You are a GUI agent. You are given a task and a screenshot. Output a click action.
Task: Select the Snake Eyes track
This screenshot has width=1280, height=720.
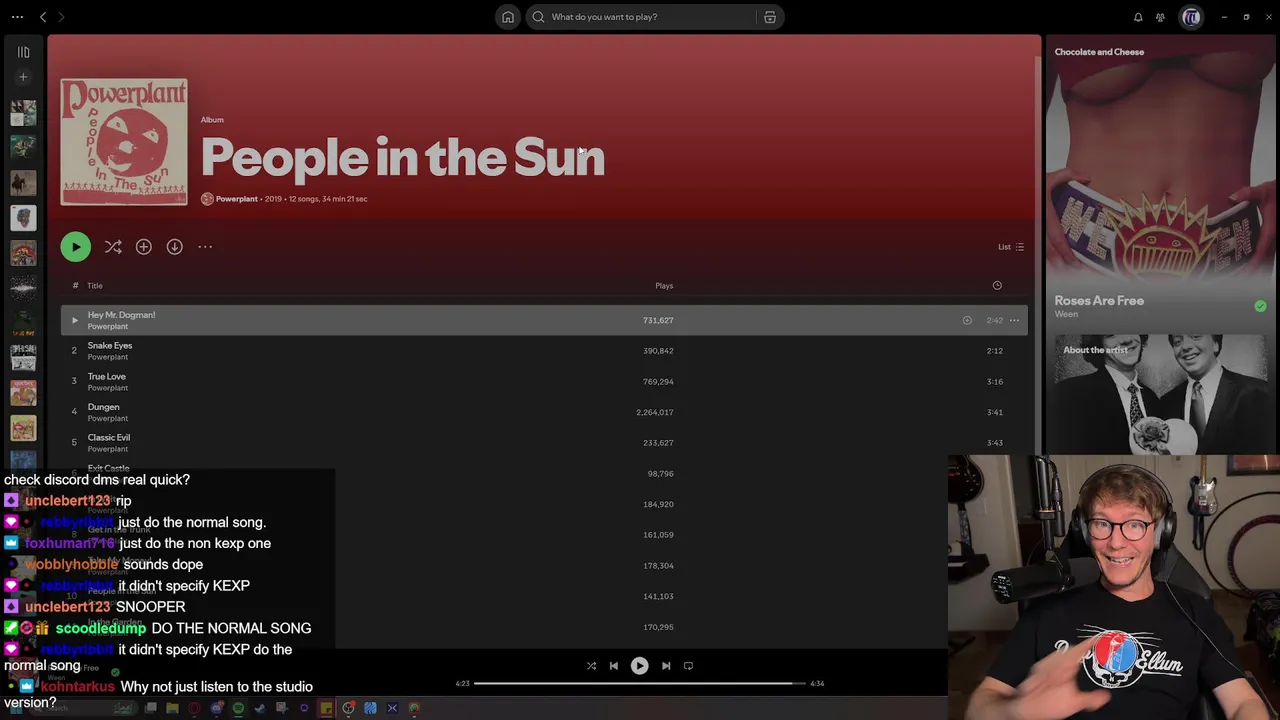(x=544, y=351)
